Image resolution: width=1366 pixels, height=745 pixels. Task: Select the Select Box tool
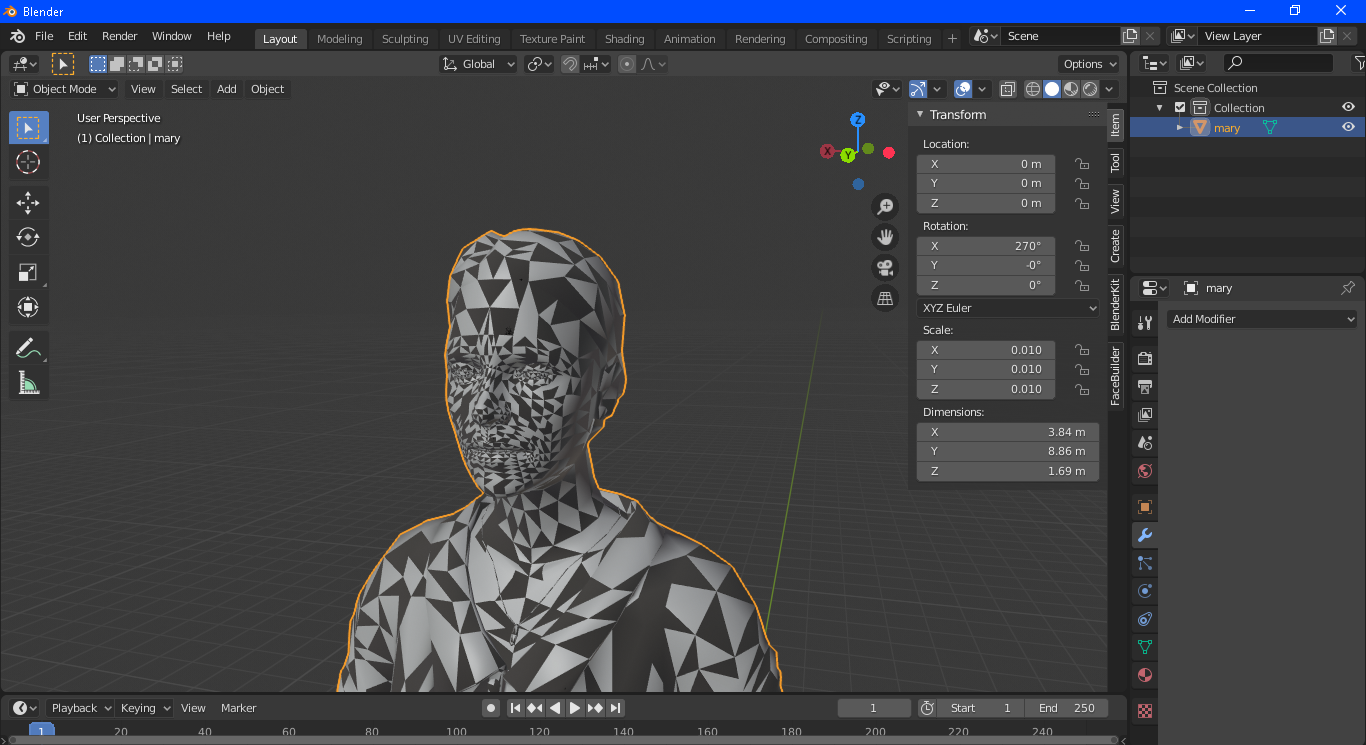(28, 128)
